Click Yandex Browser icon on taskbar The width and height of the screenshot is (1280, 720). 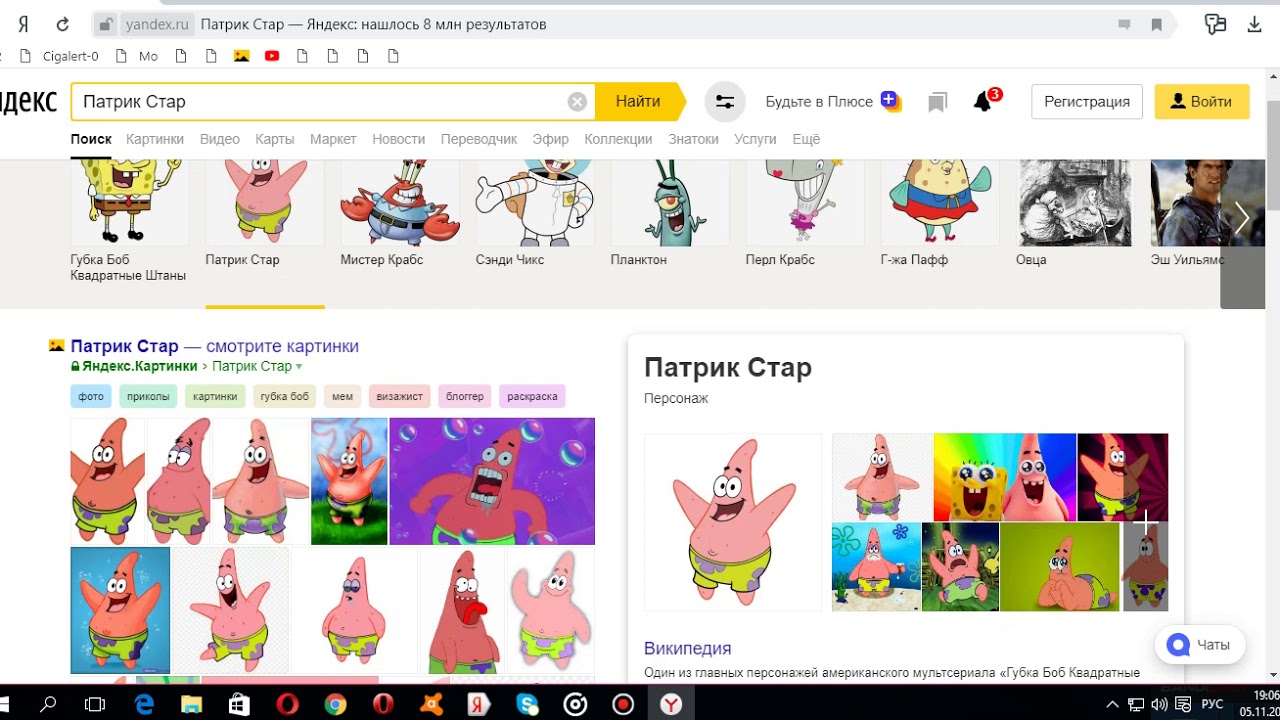click(x=671, y=704)
